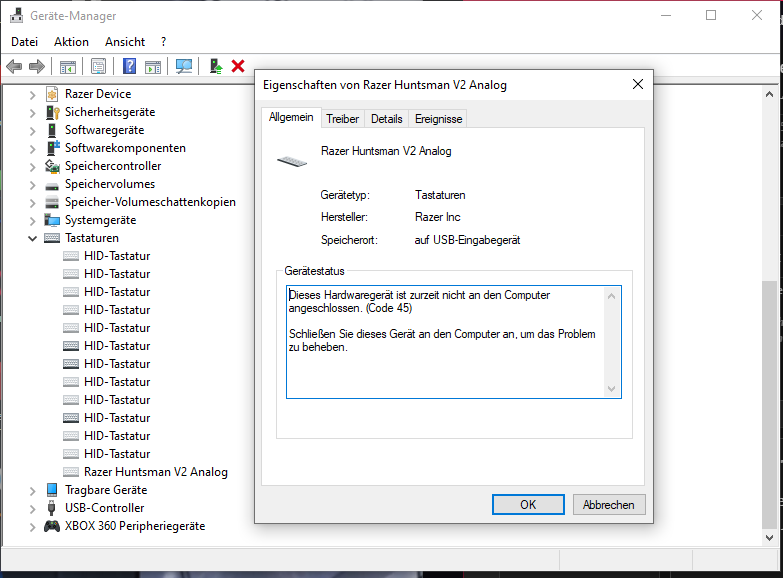This screenshot has height=578, width=783.
Task: Click the Tastaturen keyboard category icon
Action: click(x=52, y=238)
